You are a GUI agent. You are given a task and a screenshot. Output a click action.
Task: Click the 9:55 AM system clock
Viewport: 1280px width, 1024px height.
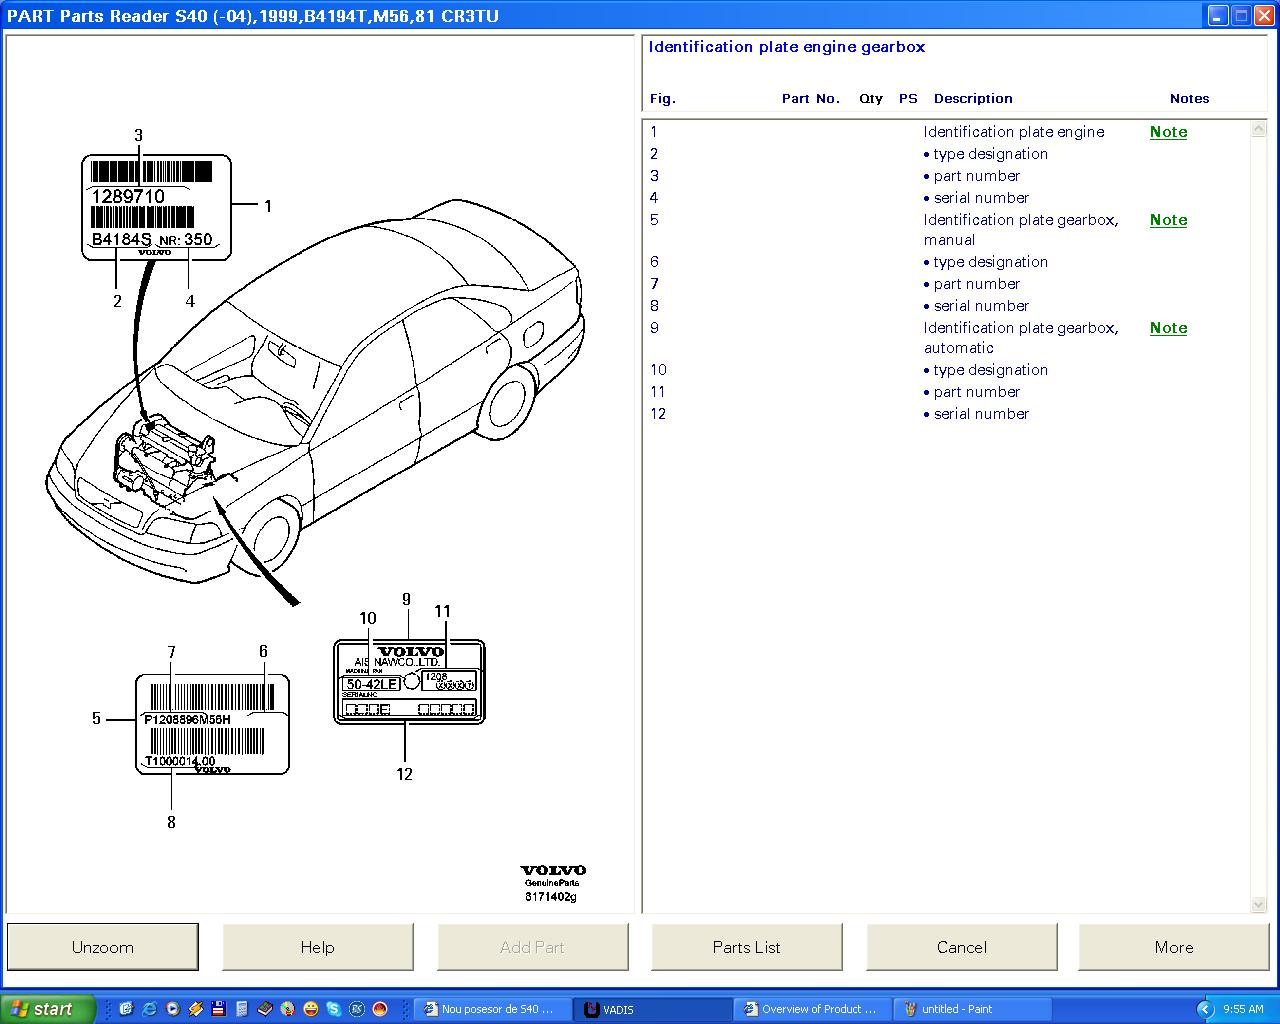pyautogui.click(x=1243, y=1009)
